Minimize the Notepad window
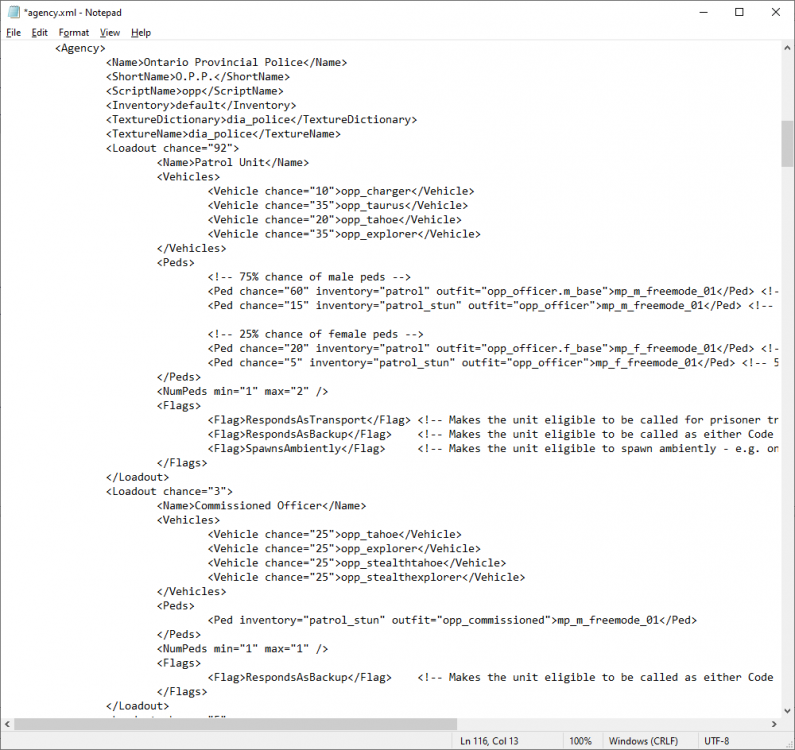Image resolution: width=795 pixels, height=750 pixels. pyautogui.click(x=703, y=12)
